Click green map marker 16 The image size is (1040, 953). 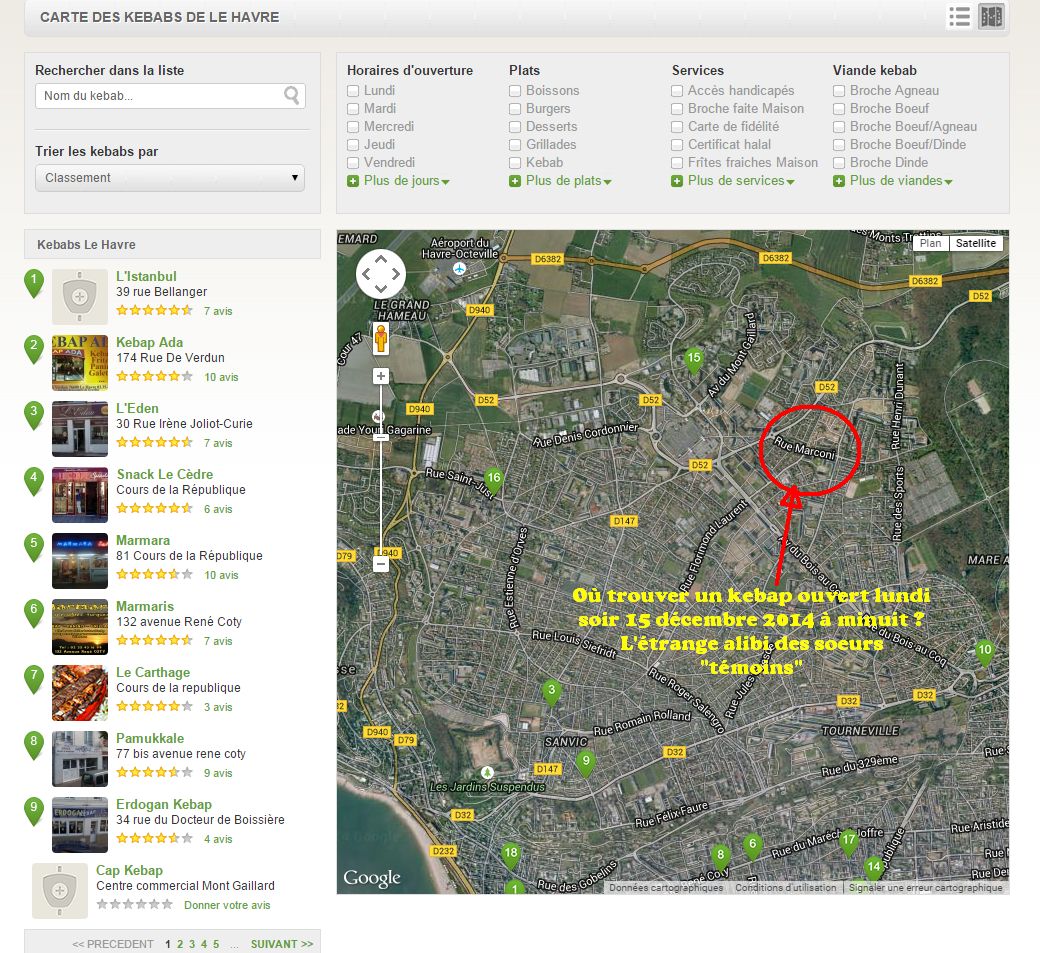(493, 480)
